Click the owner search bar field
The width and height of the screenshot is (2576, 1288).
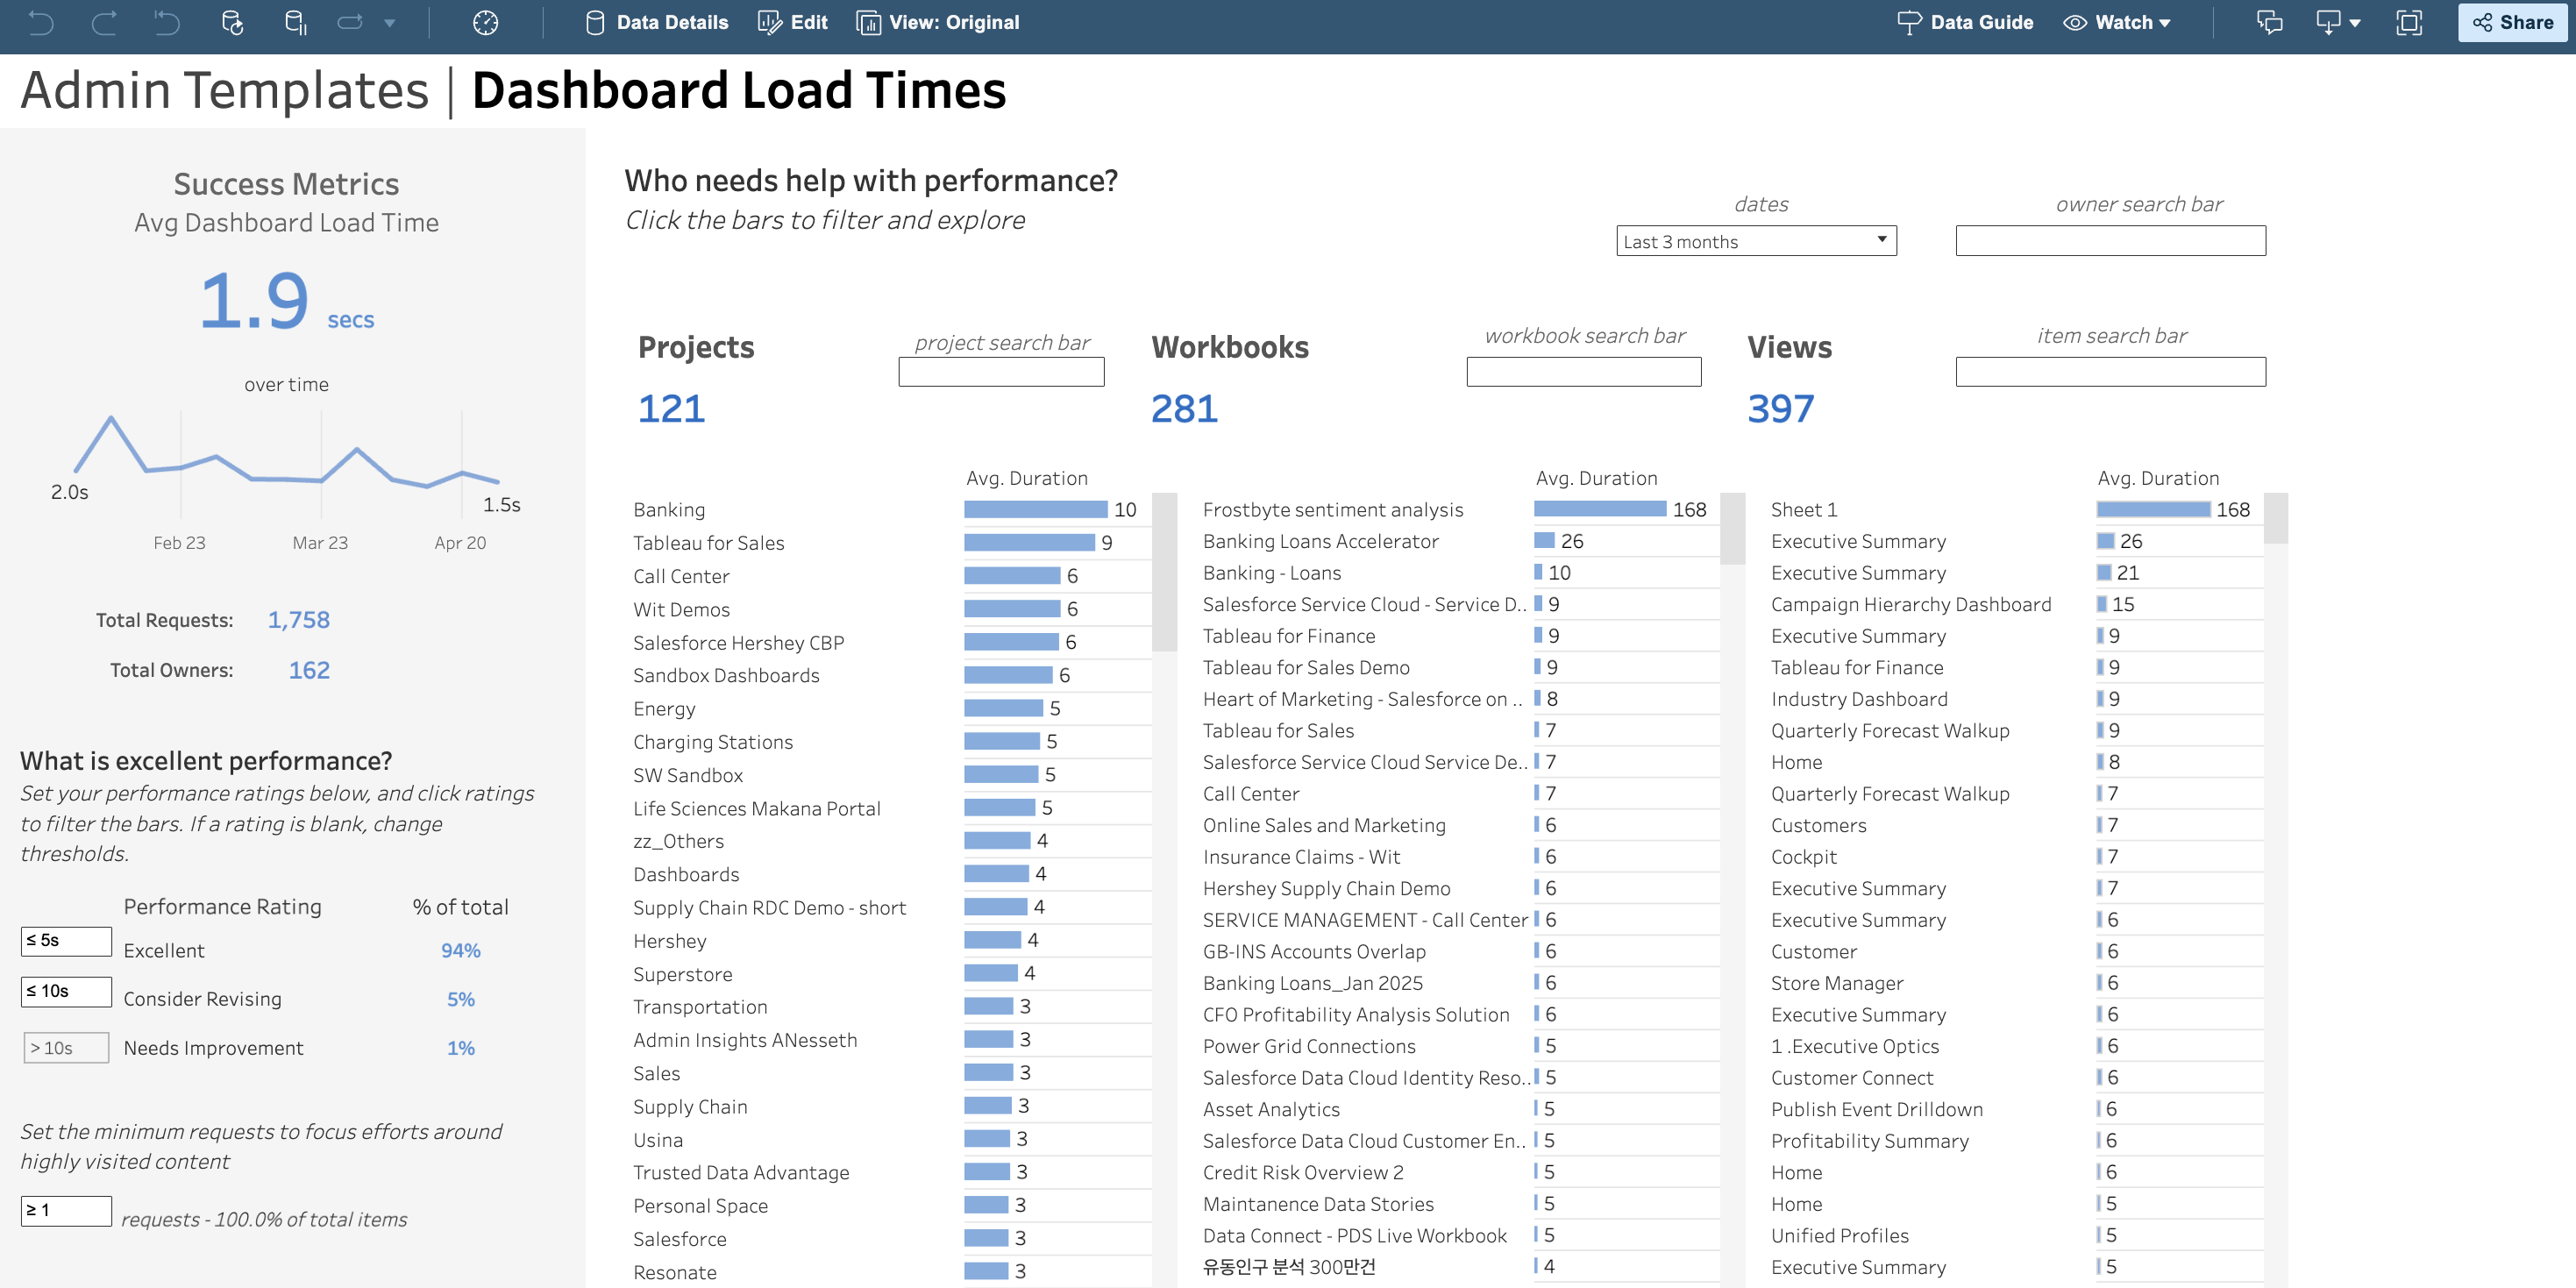click(2110, 241)
